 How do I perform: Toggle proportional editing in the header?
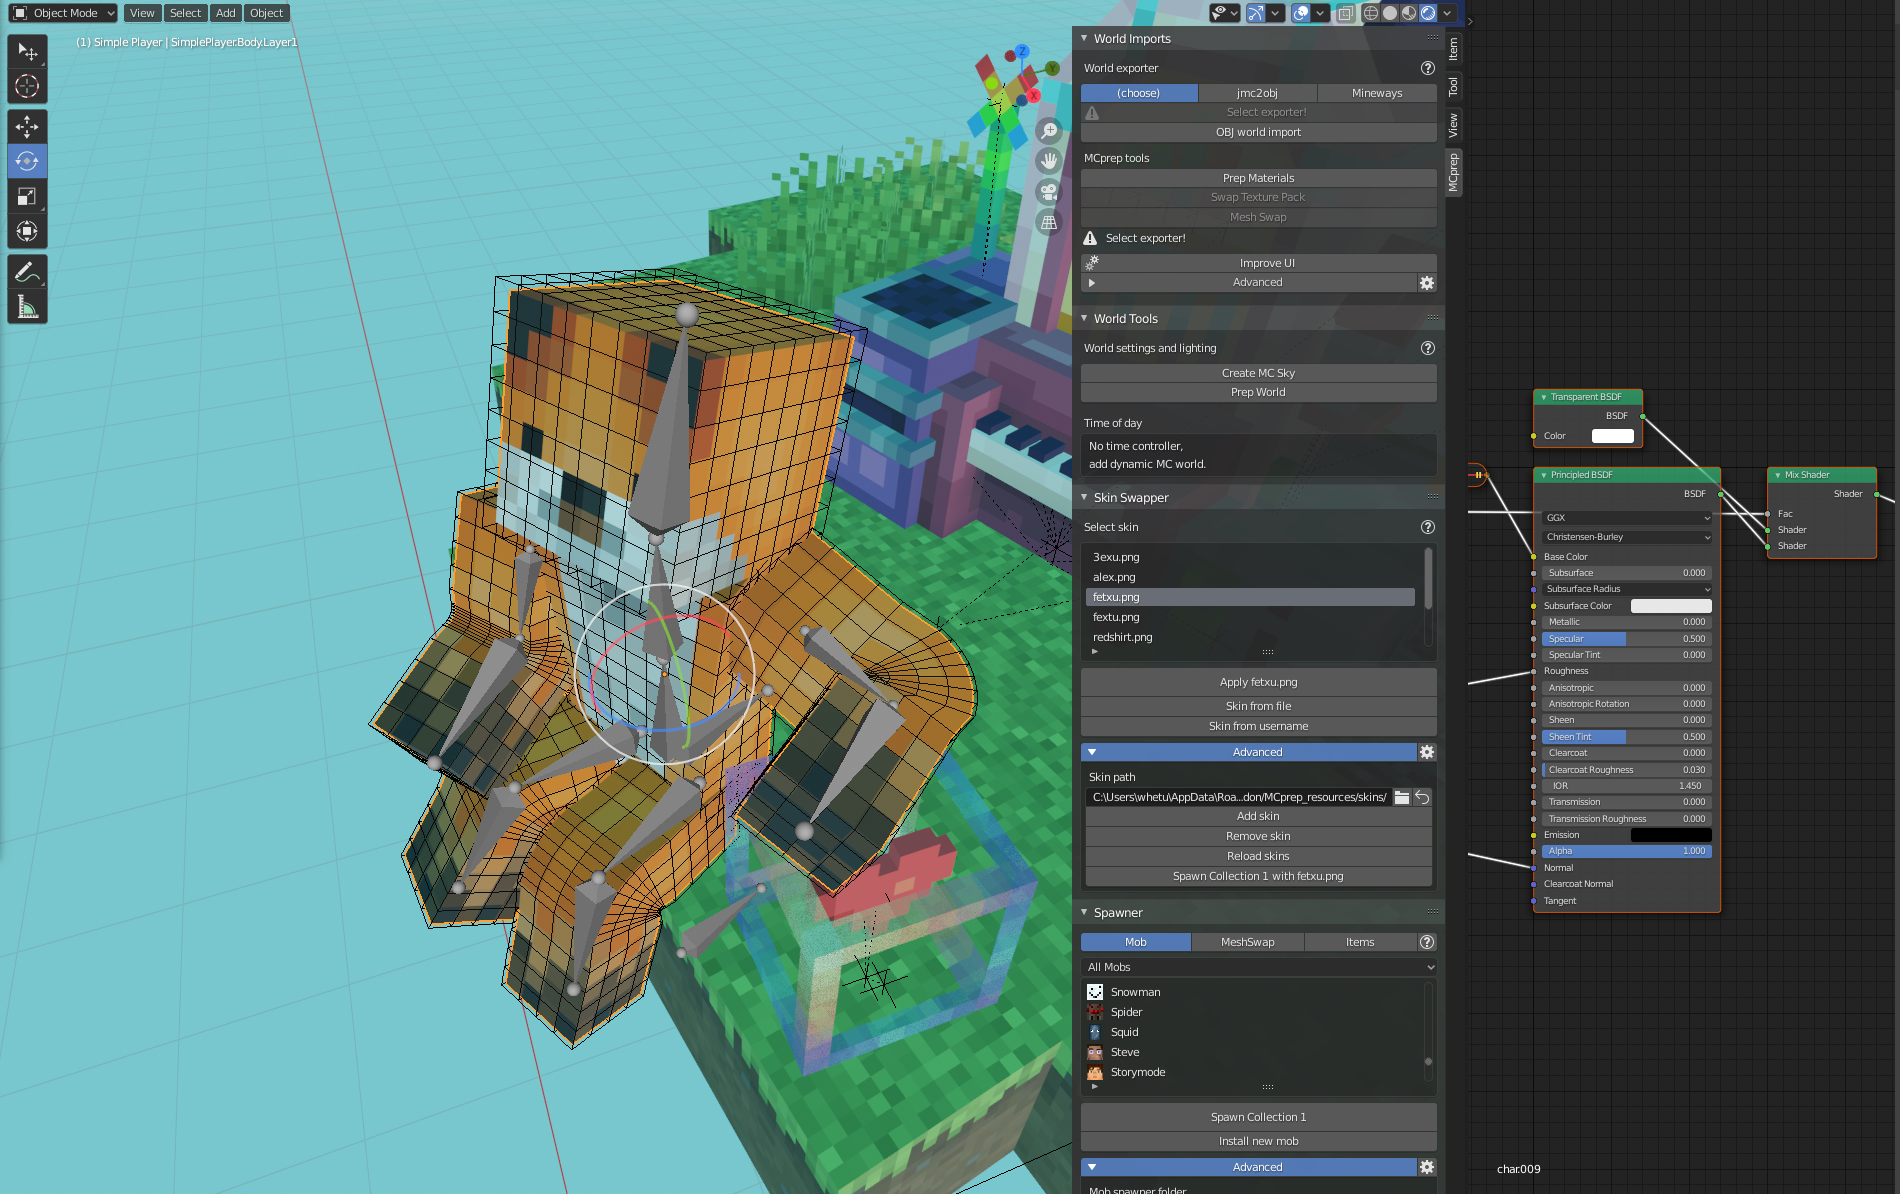pos(1301,13)
